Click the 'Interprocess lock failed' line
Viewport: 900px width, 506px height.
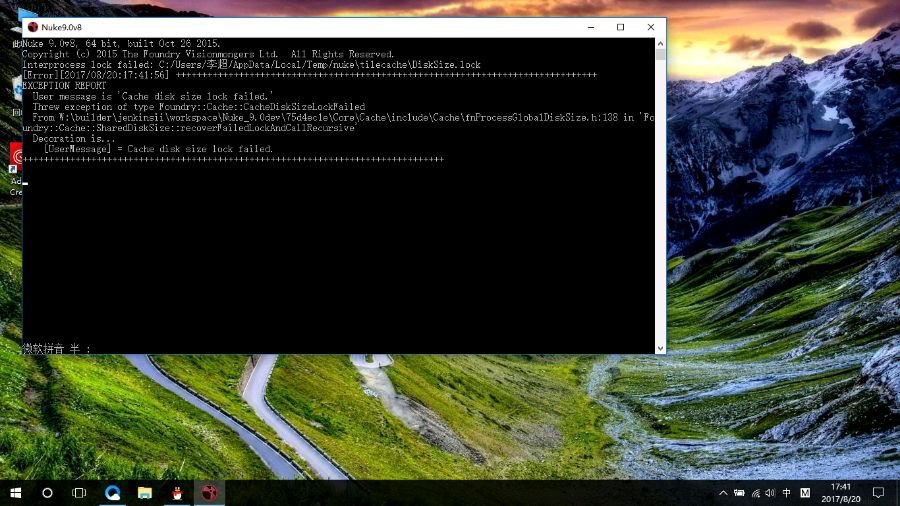(x=251, y=65)
